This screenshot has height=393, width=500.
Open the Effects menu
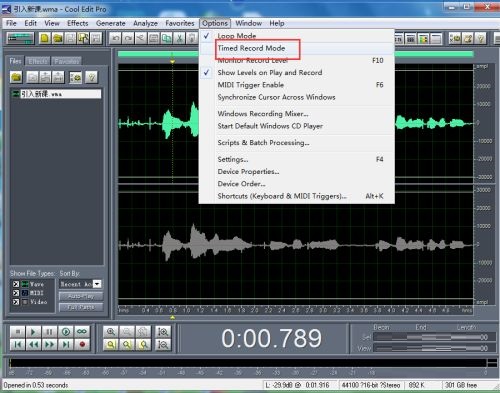[x=78, y=23]
